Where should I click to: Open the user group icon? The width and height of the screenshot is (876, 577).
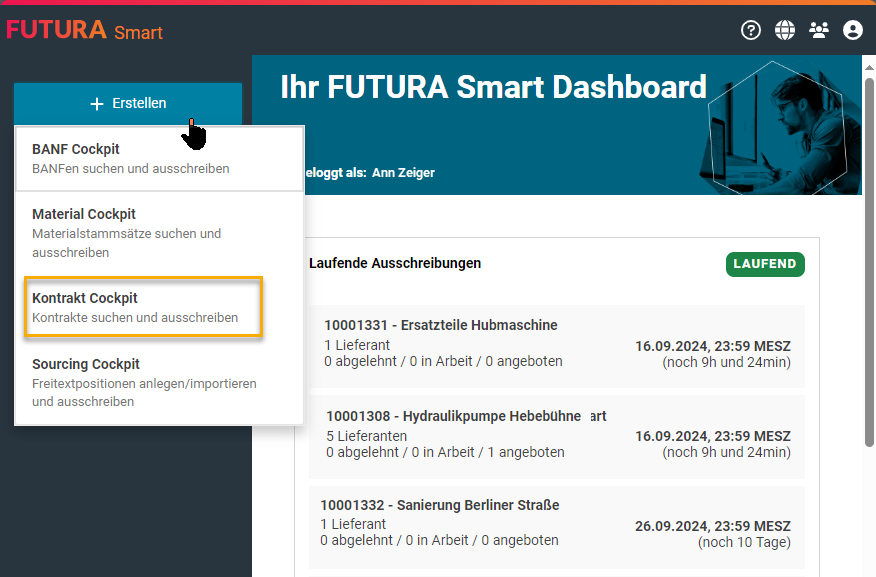[819, 30]
